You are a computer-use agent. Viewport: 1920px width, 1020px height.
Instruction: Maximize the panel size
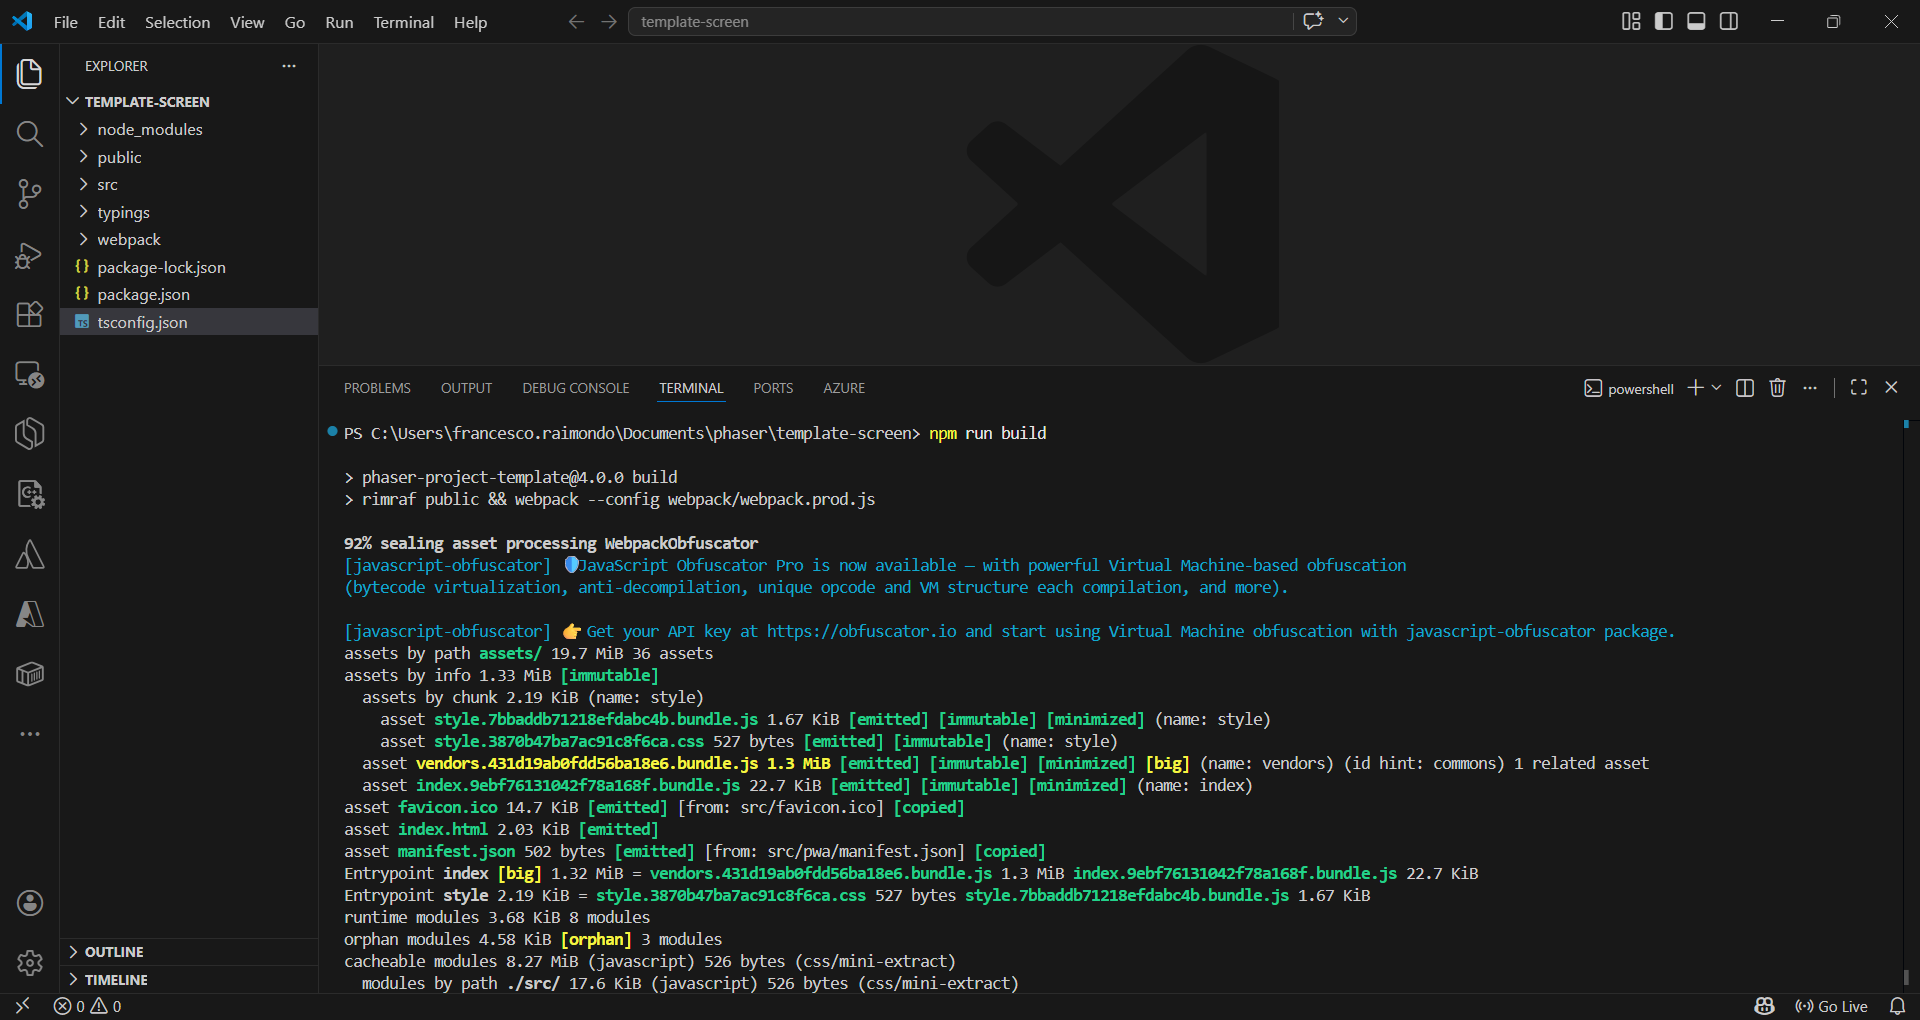pos(1859,388)
